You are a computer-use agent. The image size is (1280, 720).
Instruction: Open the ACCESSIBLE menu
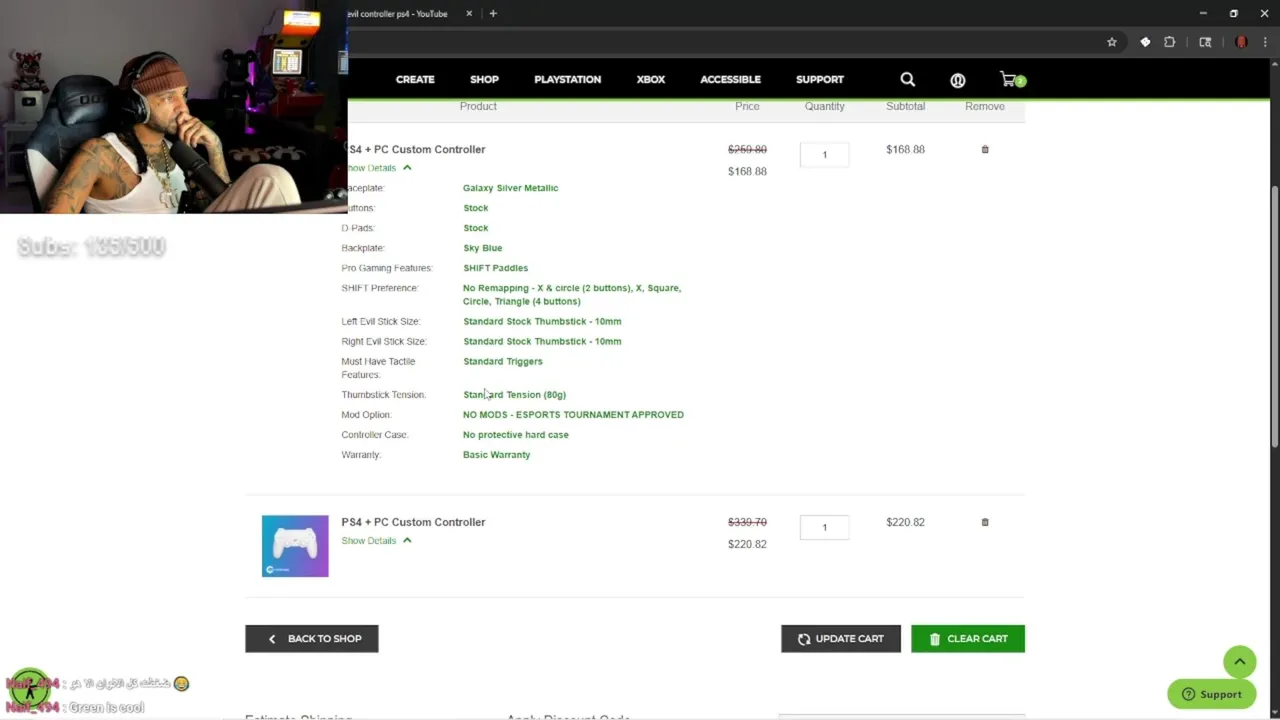730,79
